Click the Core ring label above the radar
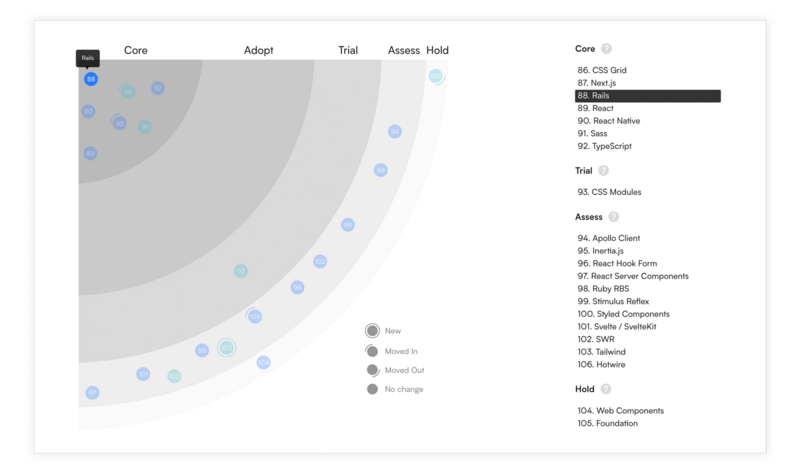Screen dimensions: 800x473 [136, 50]
